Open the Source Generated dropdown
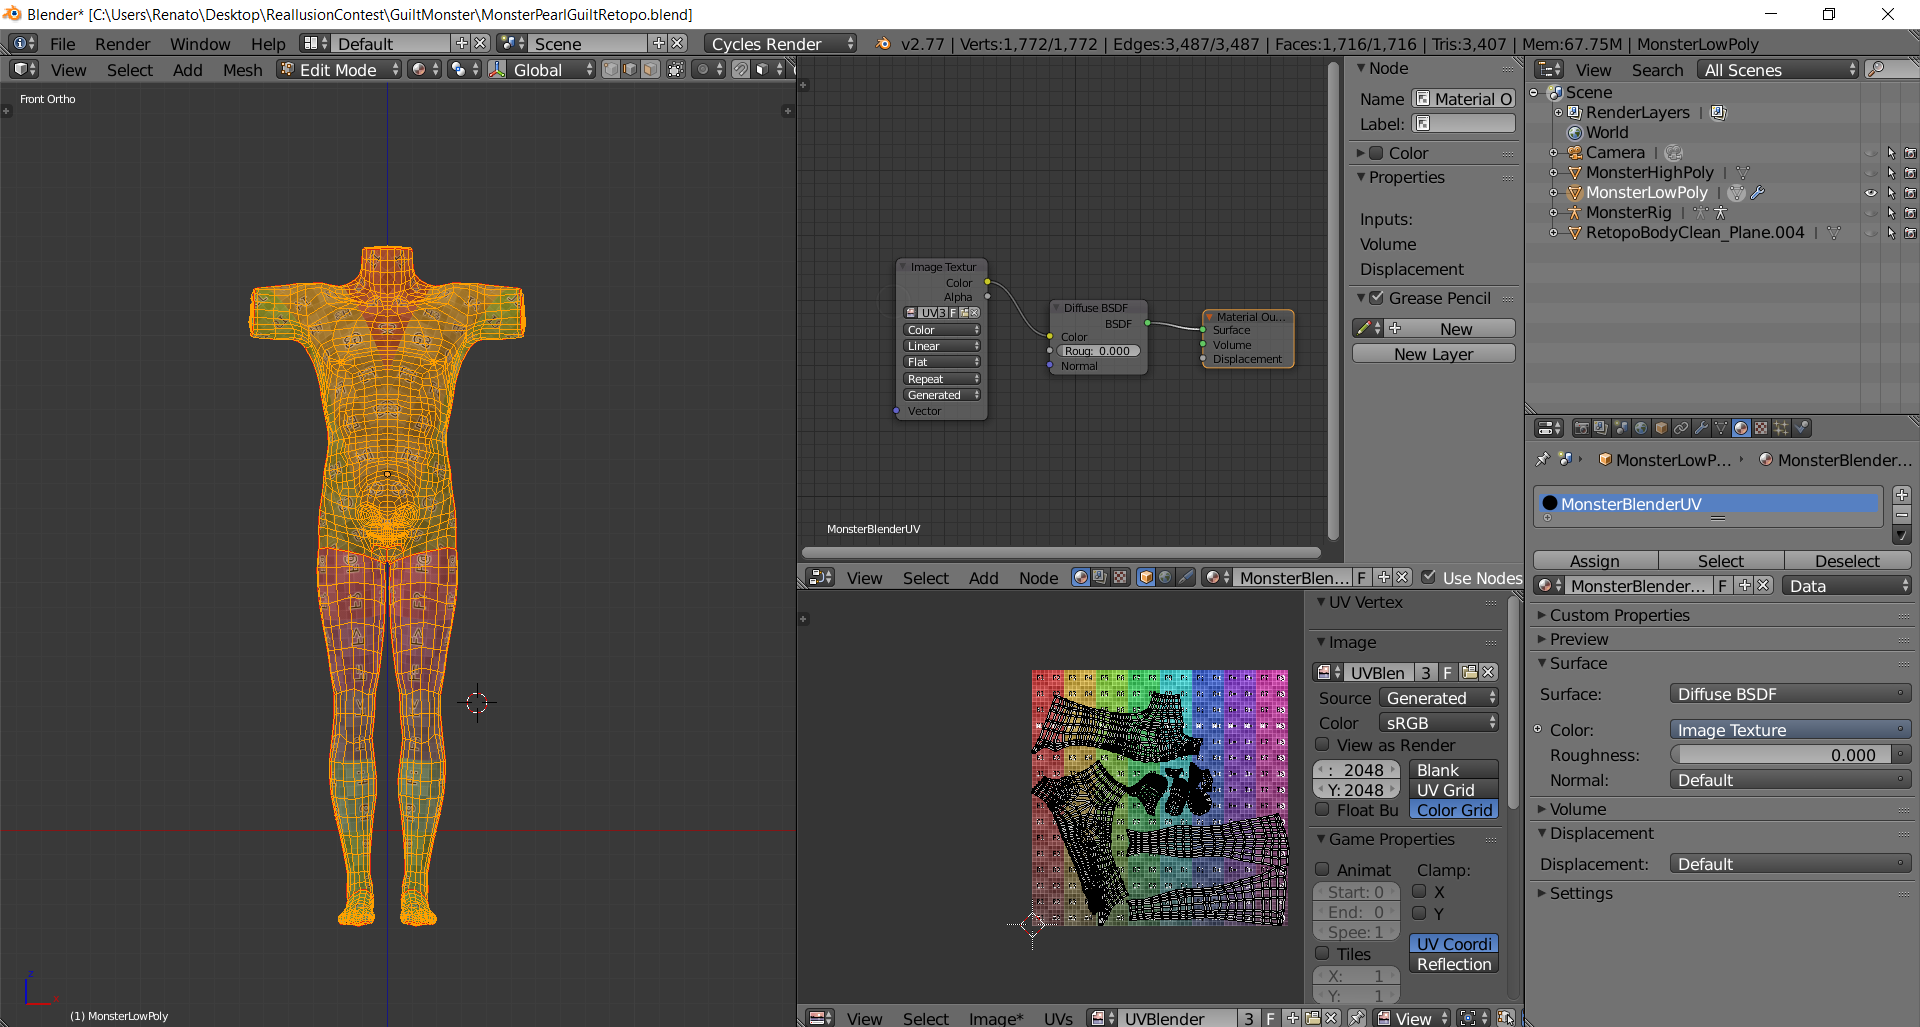 (x=1438, y=697)
